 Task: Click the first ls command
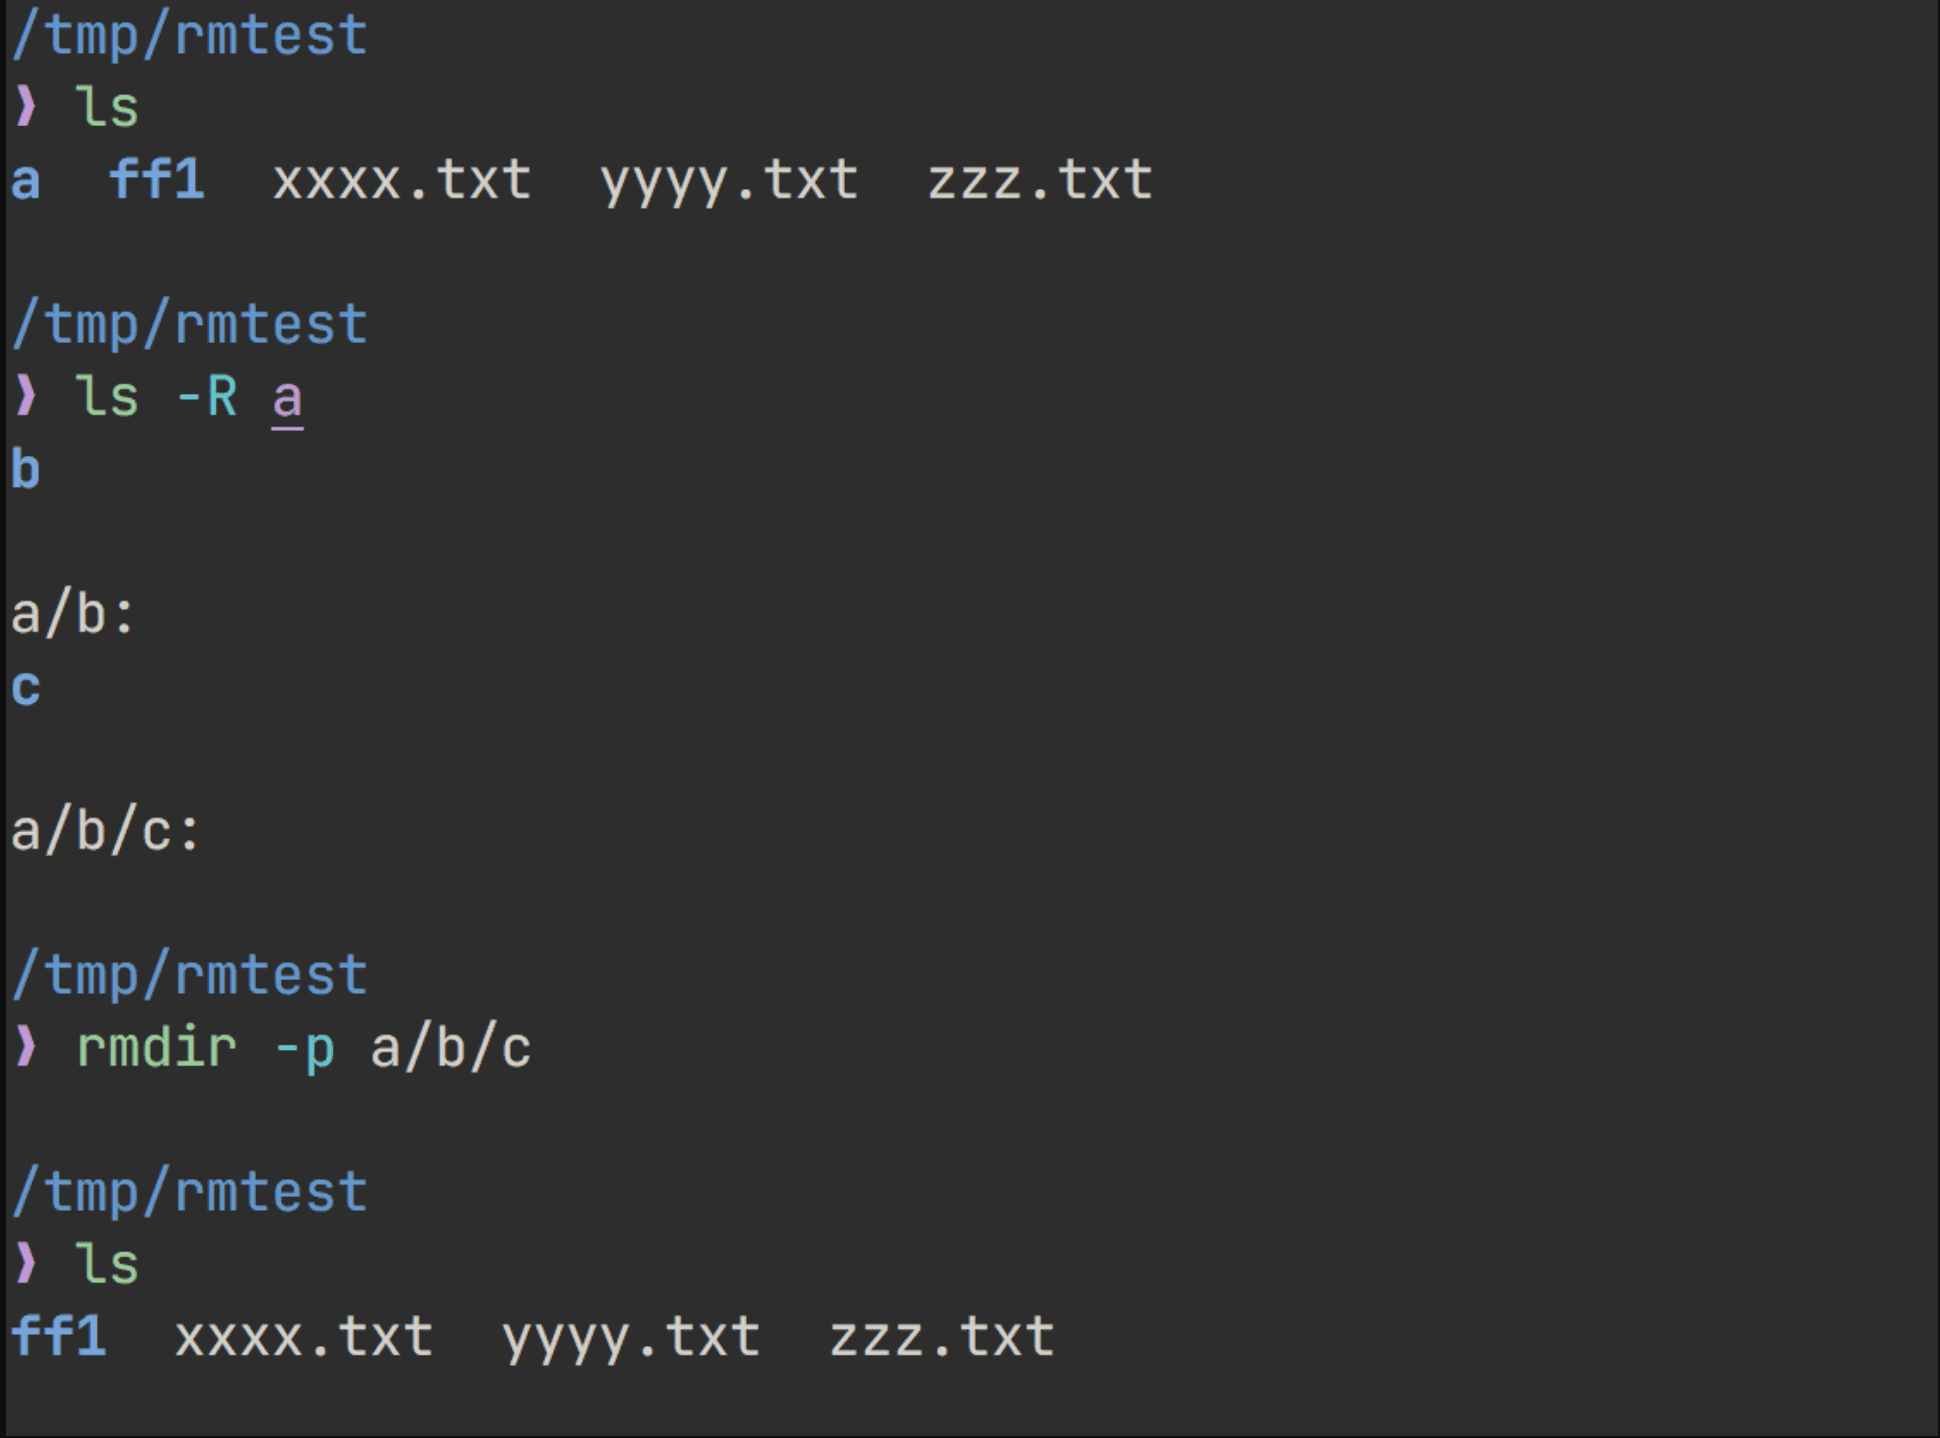click(107, 106)
